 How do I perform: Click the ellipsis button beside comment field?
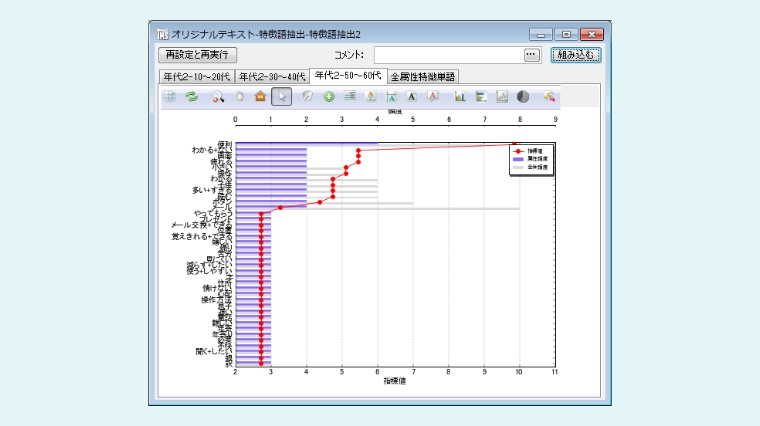click(x=531, y=55)
